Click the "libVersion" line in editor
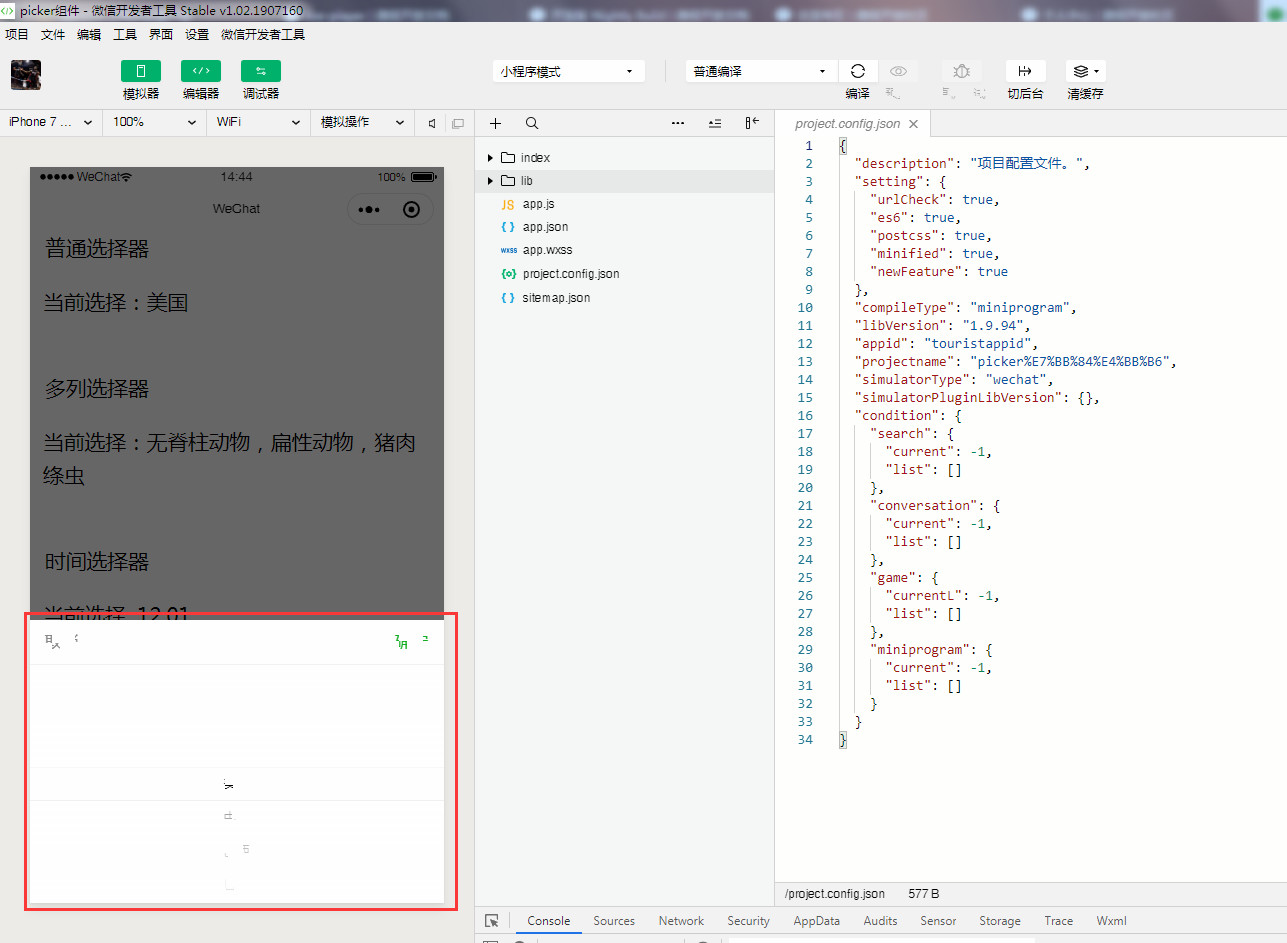The height and width of the screenshot is (943, 1287). click(942, 325)
